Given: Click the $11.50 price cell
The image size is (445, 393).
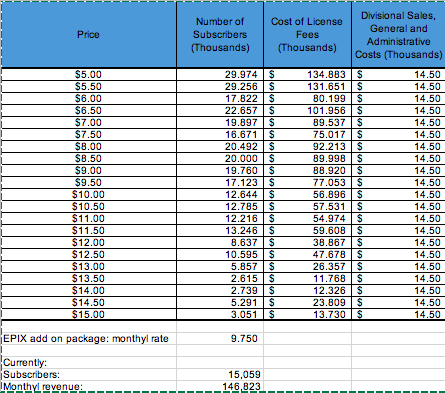Looking at the screenshot, I should [x=89, y=231].
